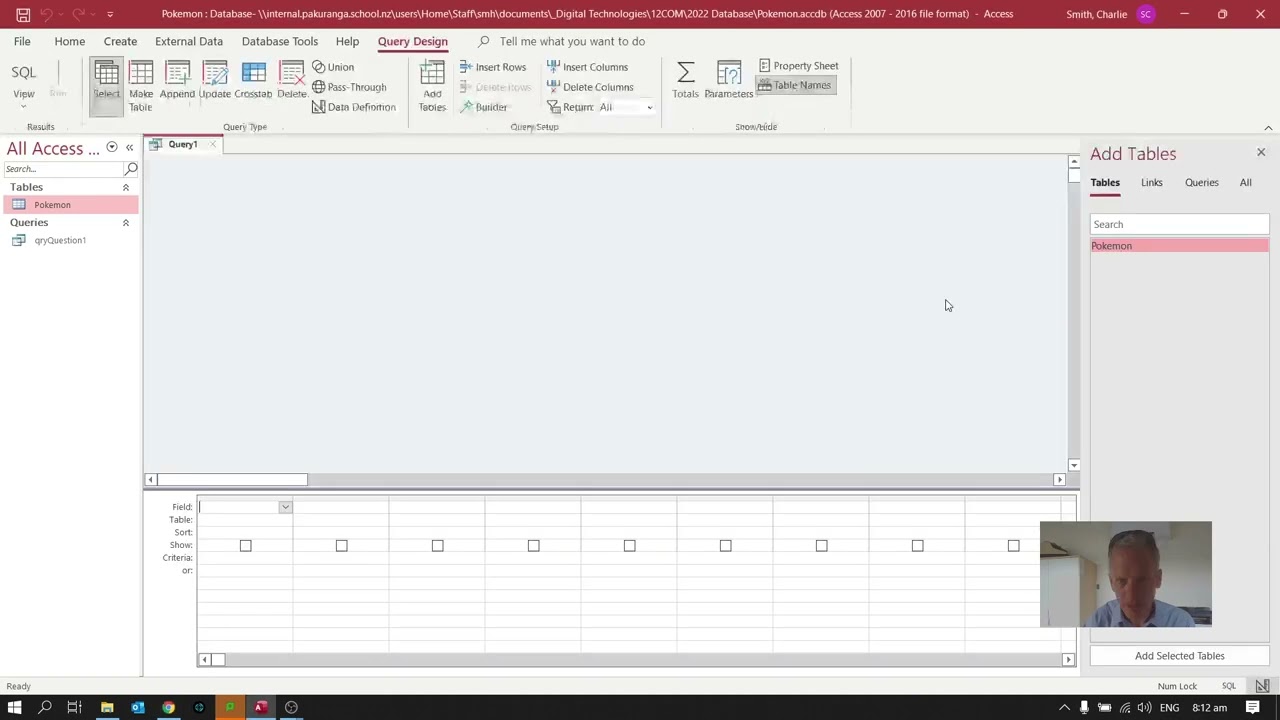This screenshot has width=1280, height=720.
Task: Open the Windows Start menu
Action: [14, 707]
